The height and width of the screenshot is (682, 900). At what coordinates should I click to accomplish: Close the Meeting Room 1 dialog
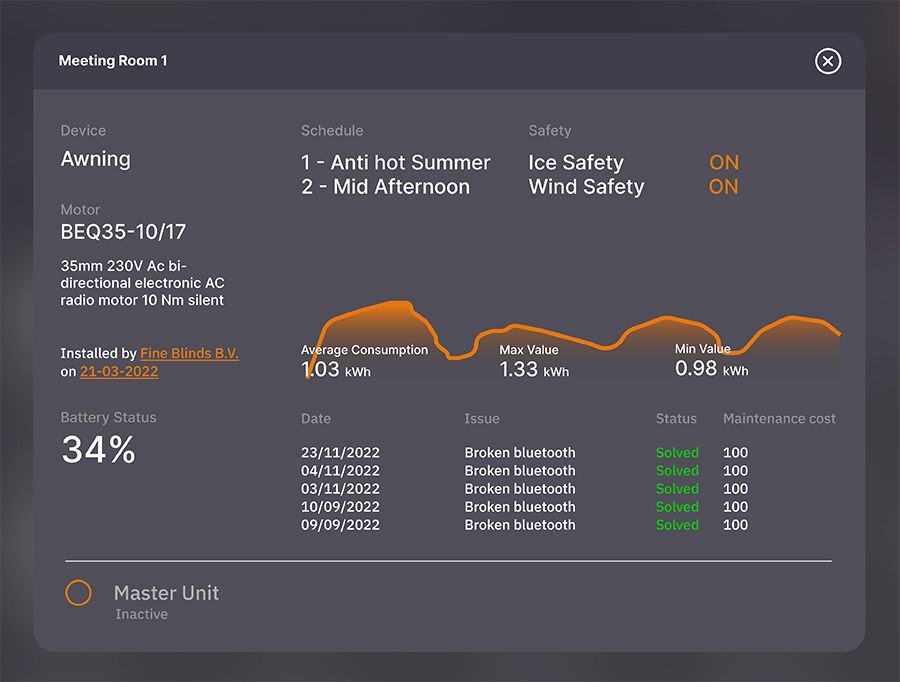(827, 62)
